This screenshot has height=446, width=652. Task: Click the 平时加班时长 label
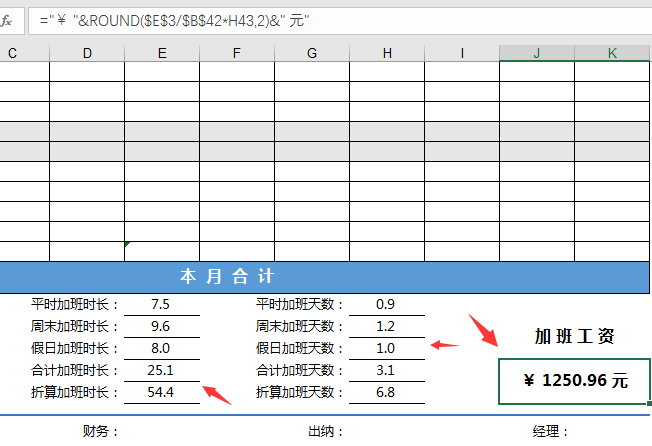pyautogui.click(x=75, y=304)
